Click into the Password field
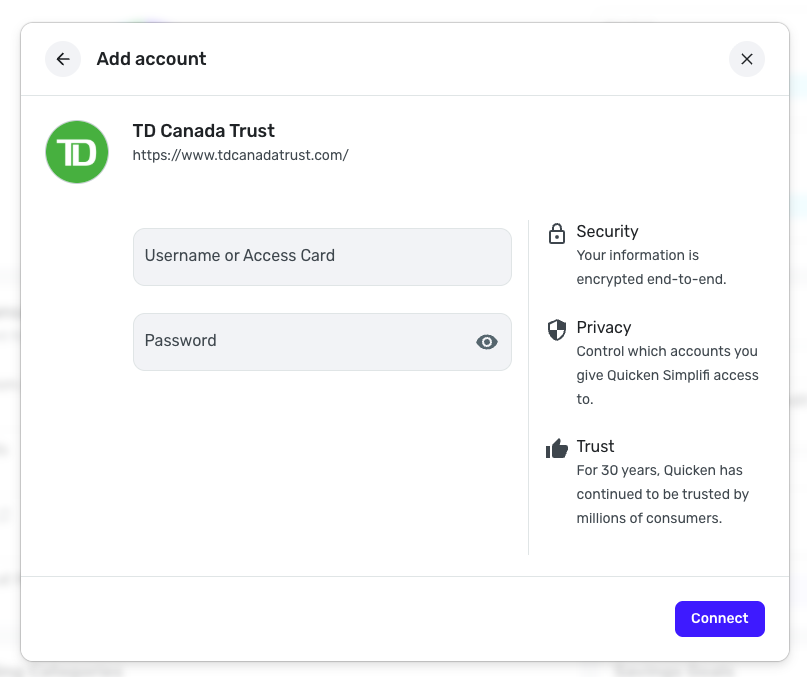807x677 pixels. tap(300, 342)
